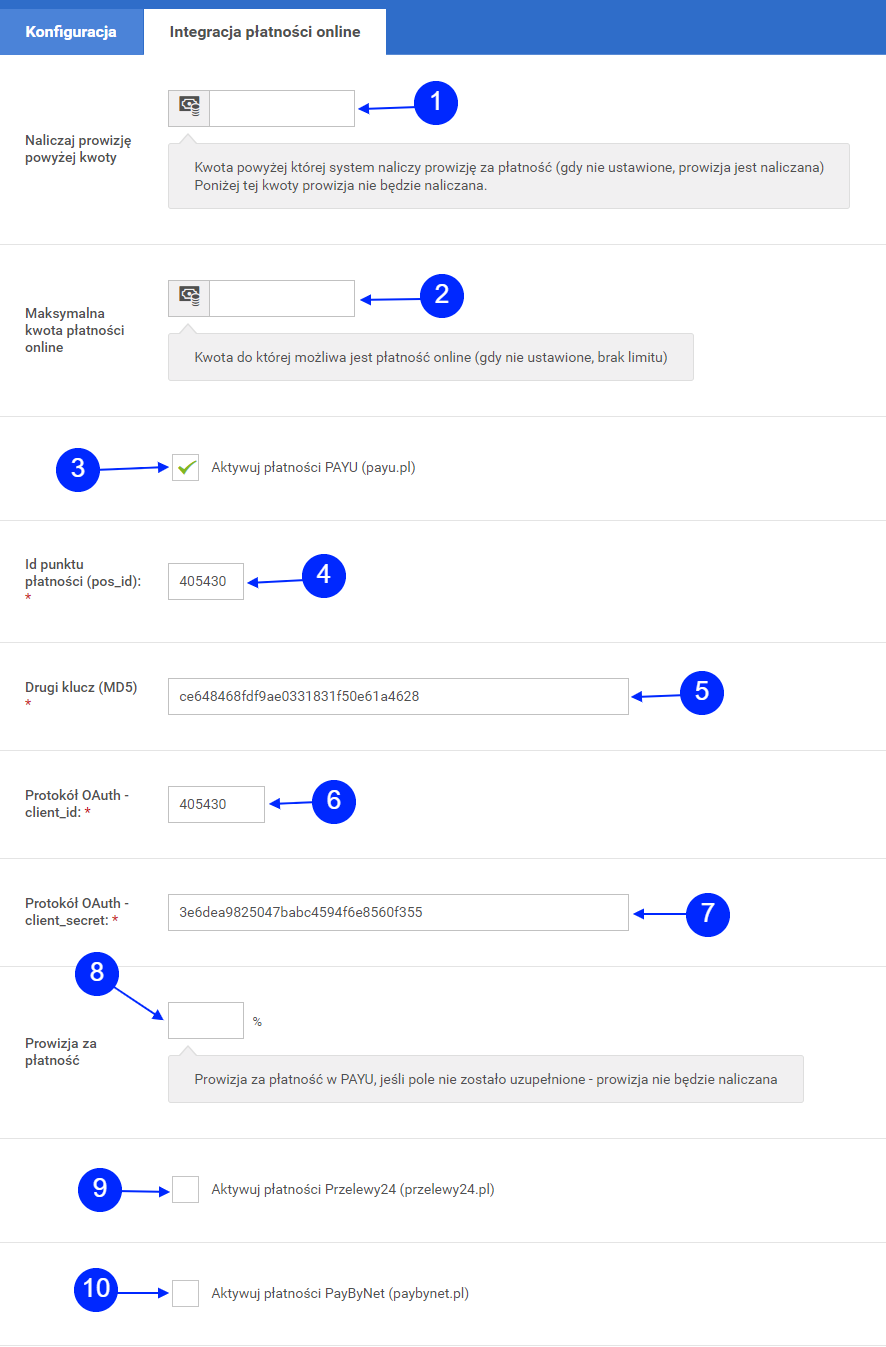The width and height of the screenshot is (886, 1347).
Task: Click the Prowizja za płatność percent field
Action: [x=206, y=1020]
